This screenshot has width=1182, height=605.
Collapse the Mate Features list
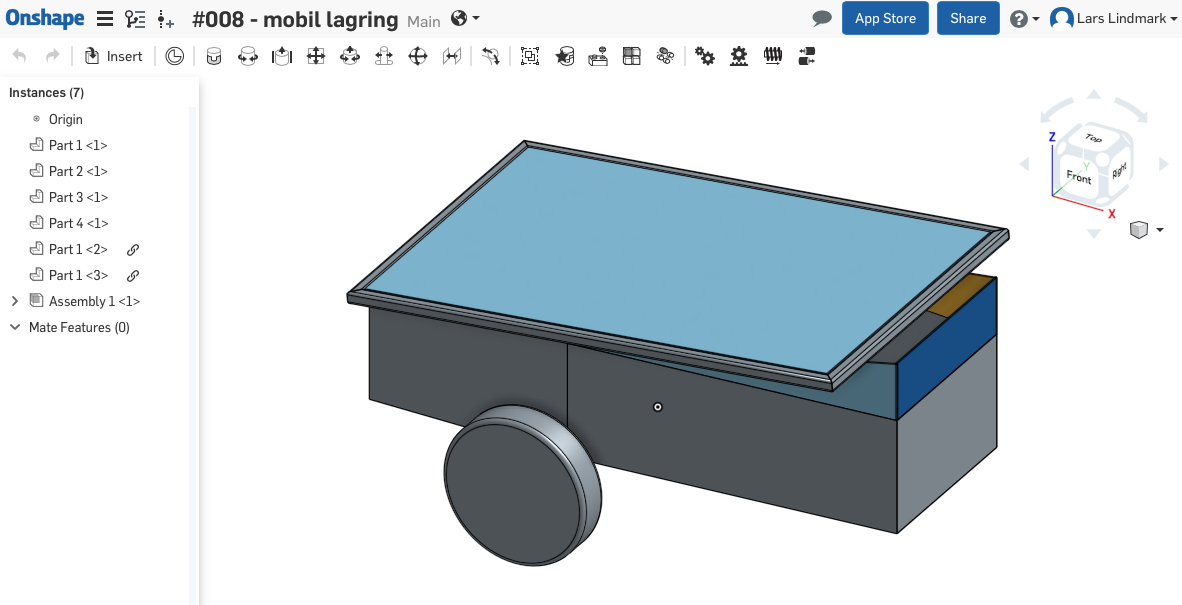pyautogui.click(x=14, y=327)
